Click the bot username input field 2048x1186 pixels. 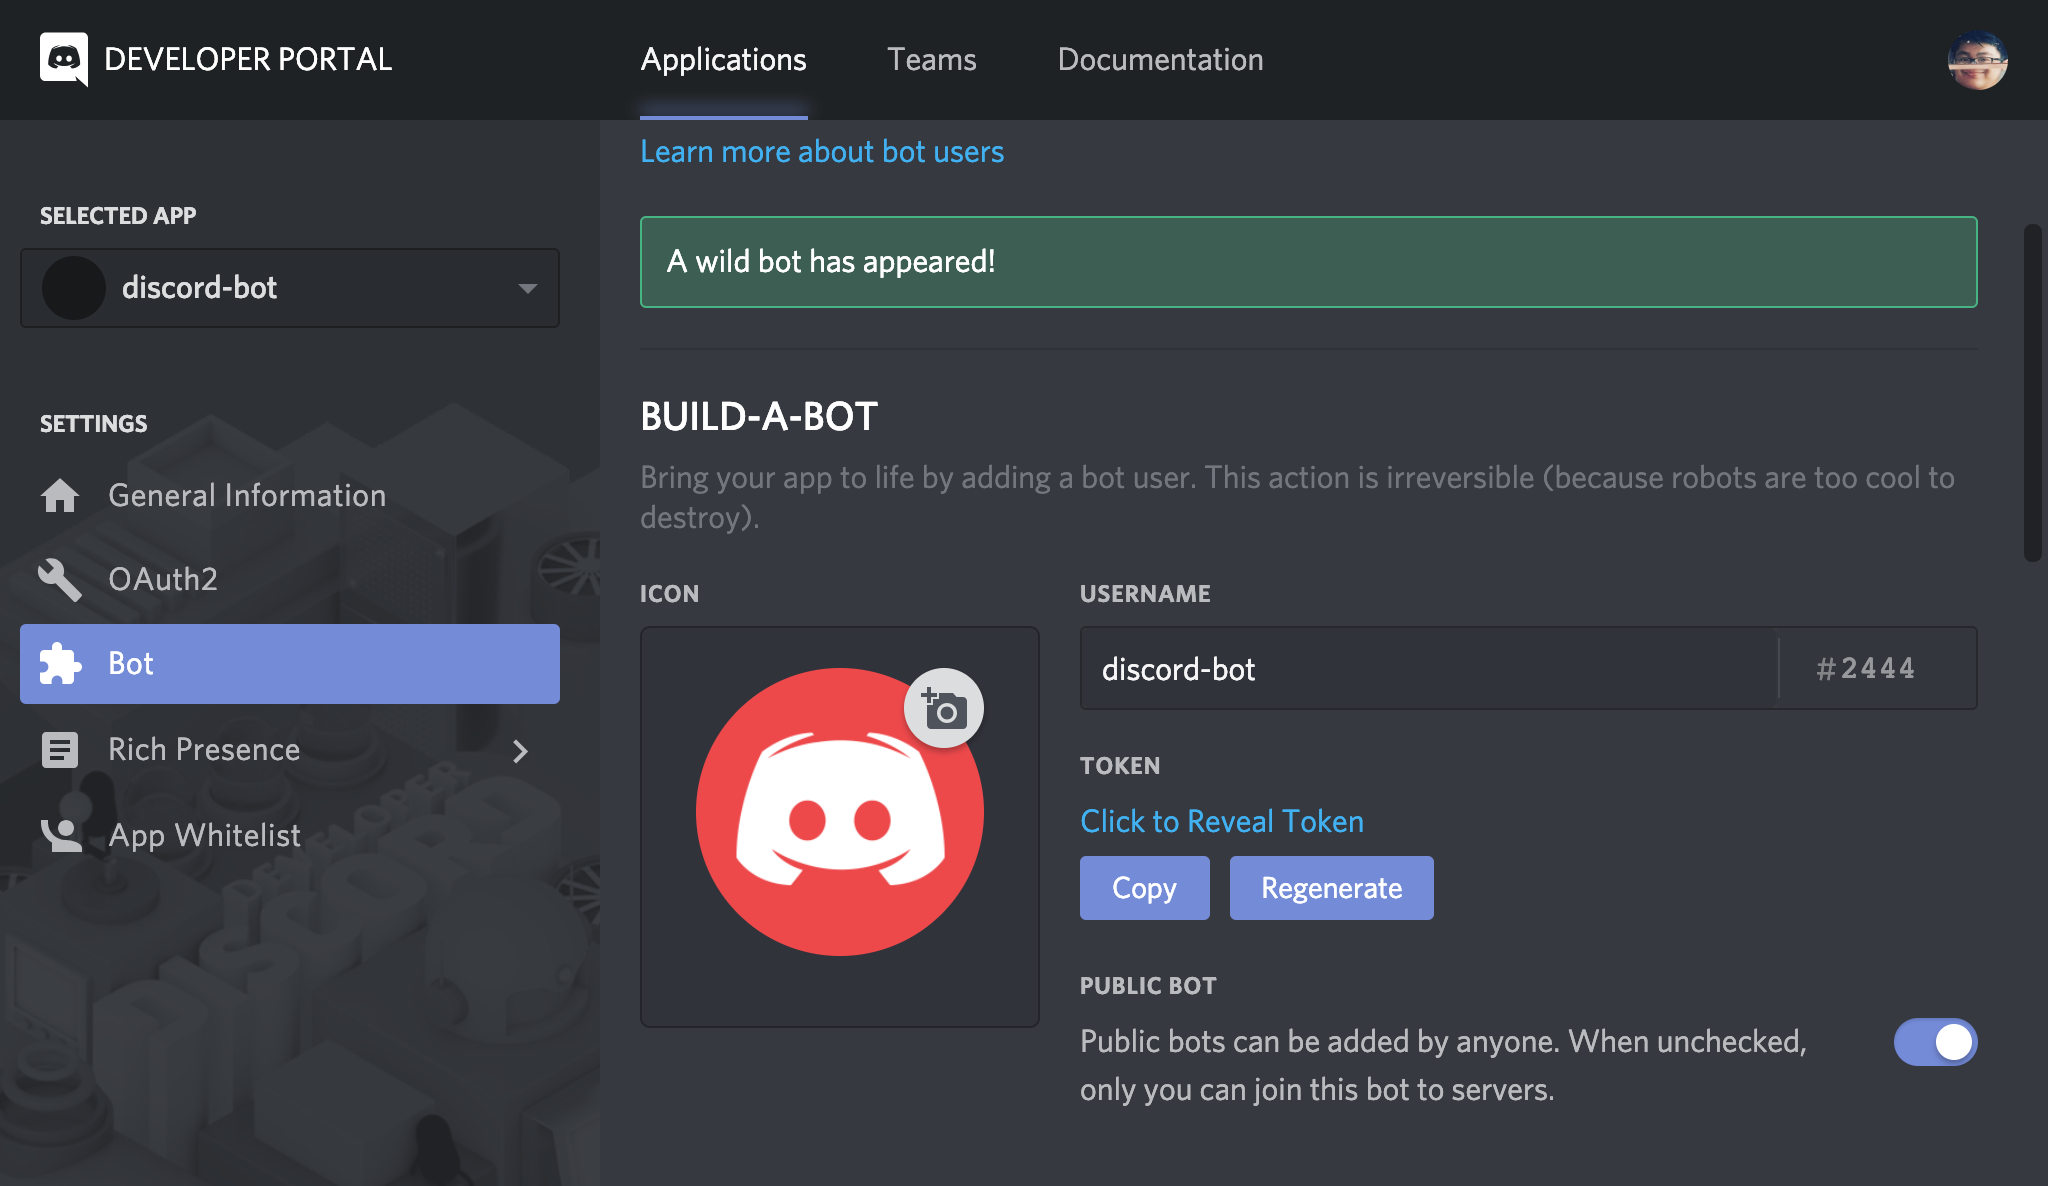(x=1424, y=668)
